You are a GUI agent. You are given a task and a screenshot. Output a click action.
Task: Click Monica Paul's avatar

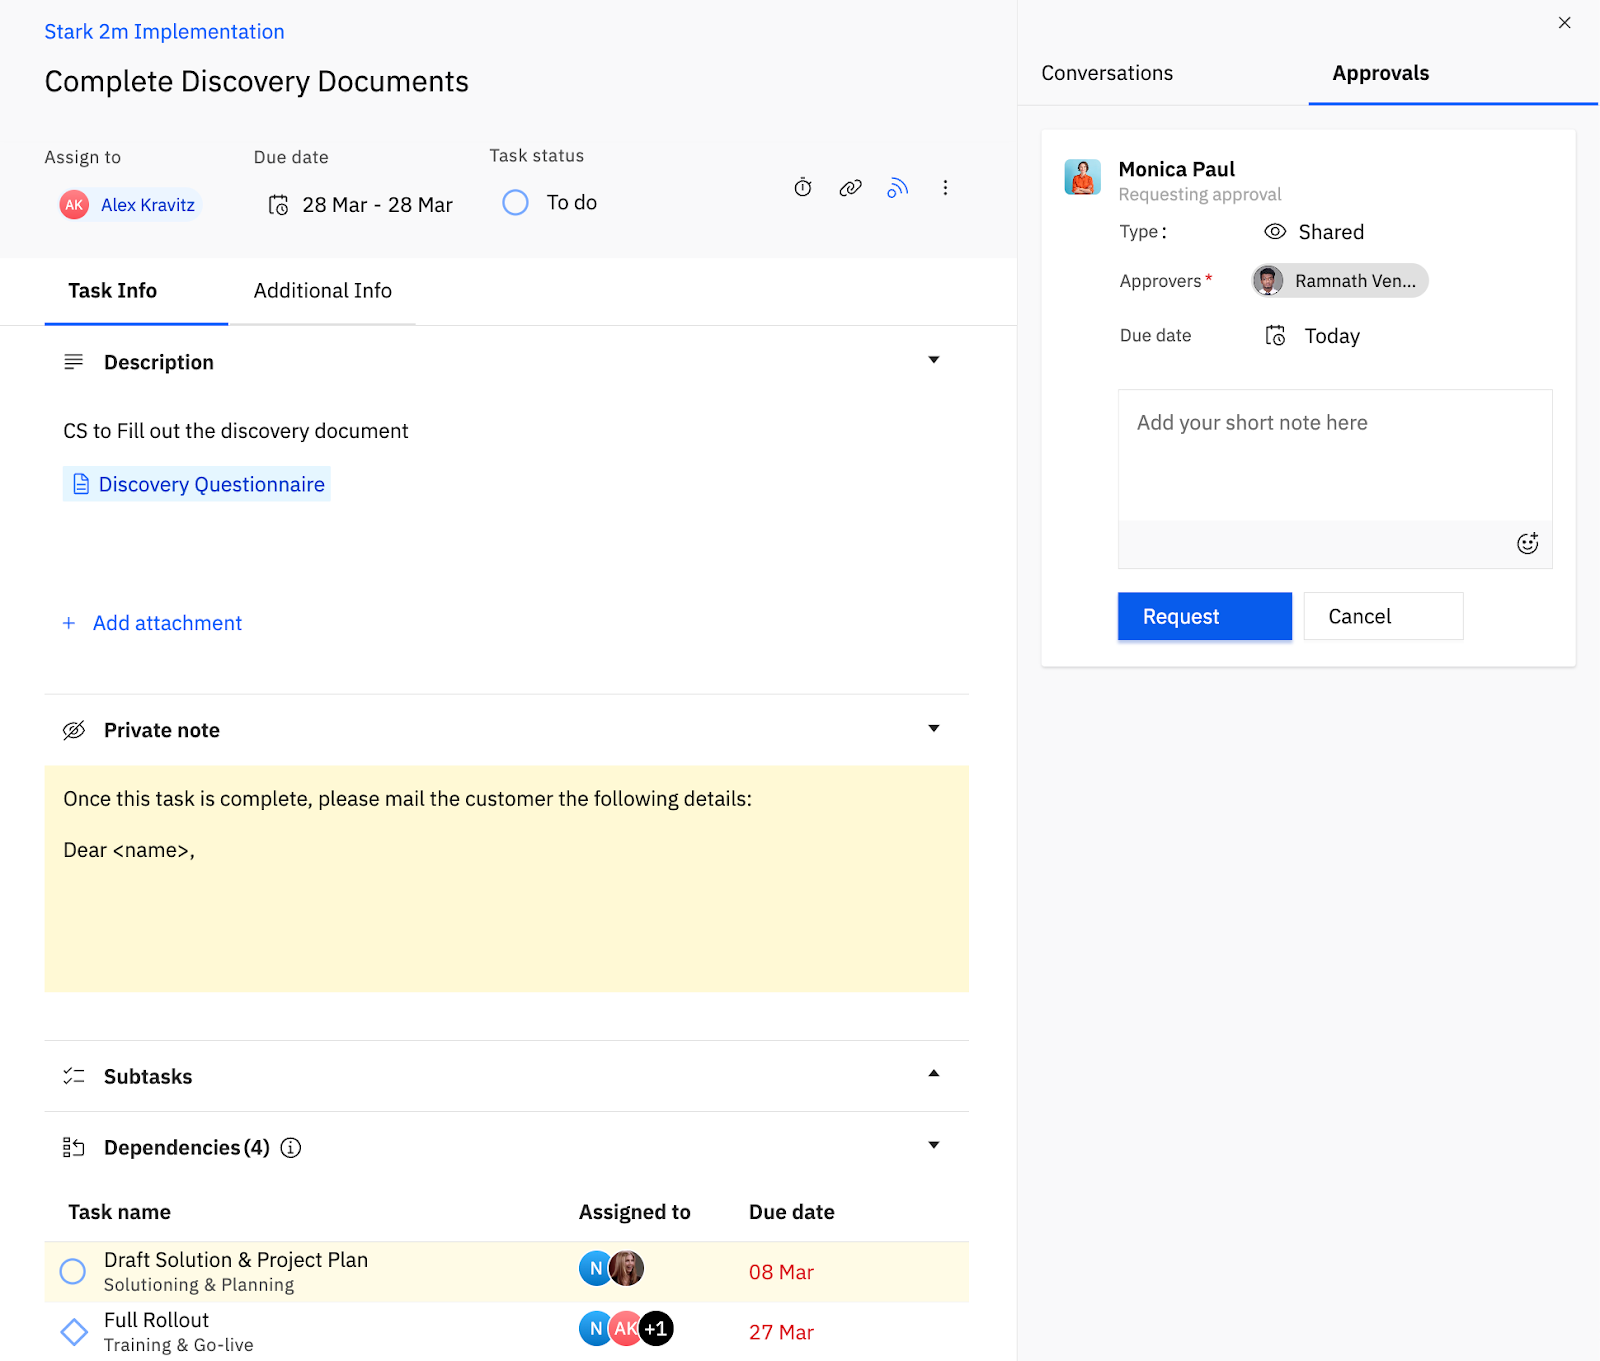(1083, 177)
